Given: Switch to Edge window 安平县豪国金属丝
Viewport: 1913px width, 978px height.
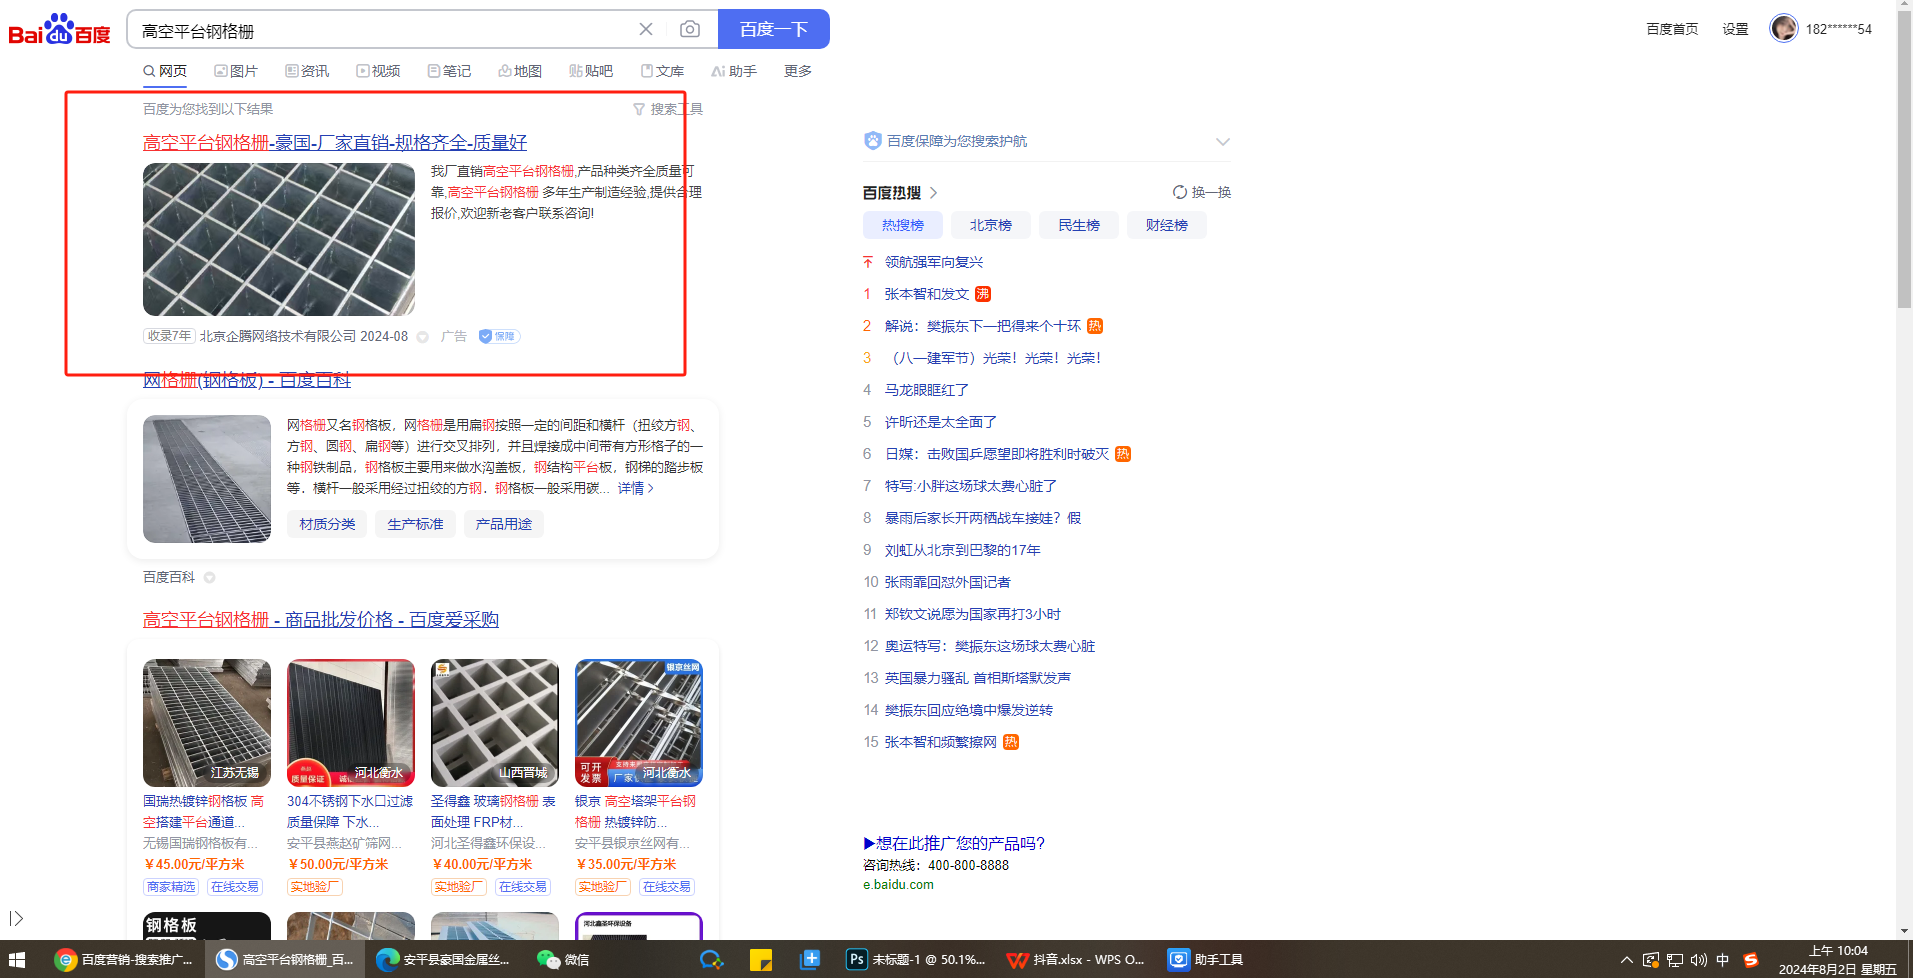Looking at the screenshot, I should point(443,960).
